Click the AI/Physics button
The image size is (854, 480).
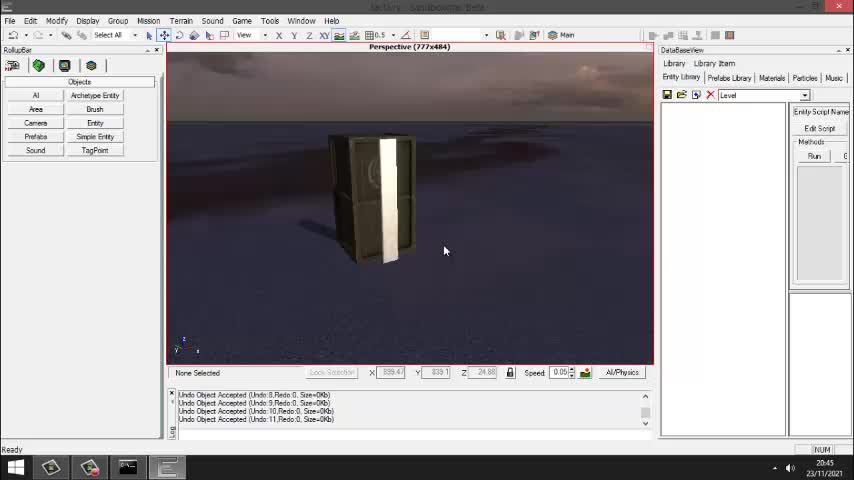tap(622, 373)
